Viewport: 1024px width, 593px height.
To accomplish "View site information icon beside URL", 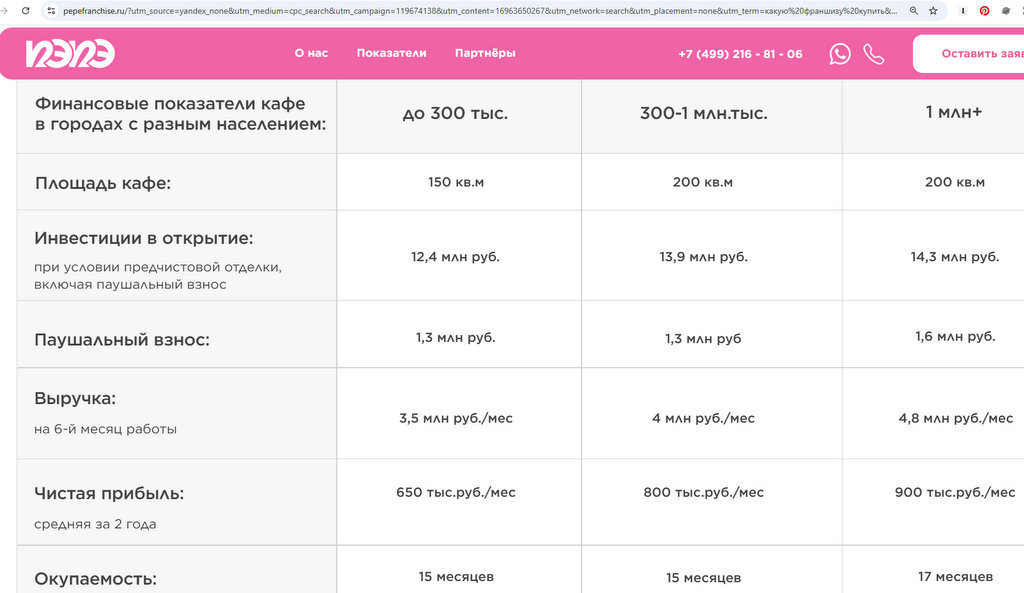I will (x=51, y=11).
